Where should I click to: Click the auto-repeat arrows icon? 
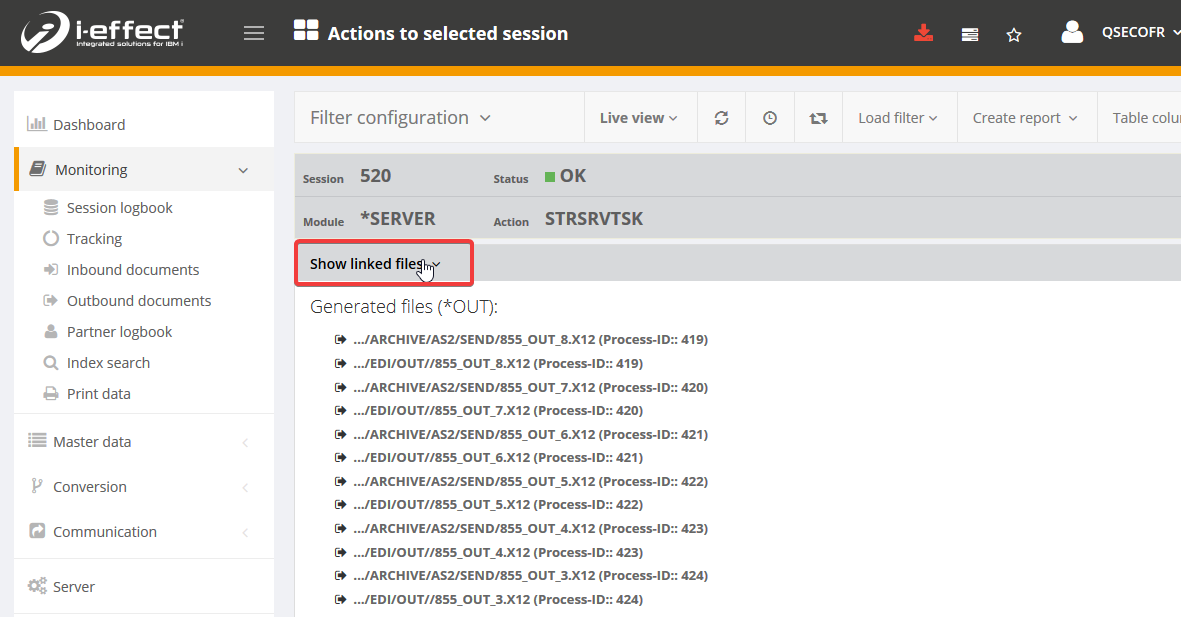tap(818, 118)
